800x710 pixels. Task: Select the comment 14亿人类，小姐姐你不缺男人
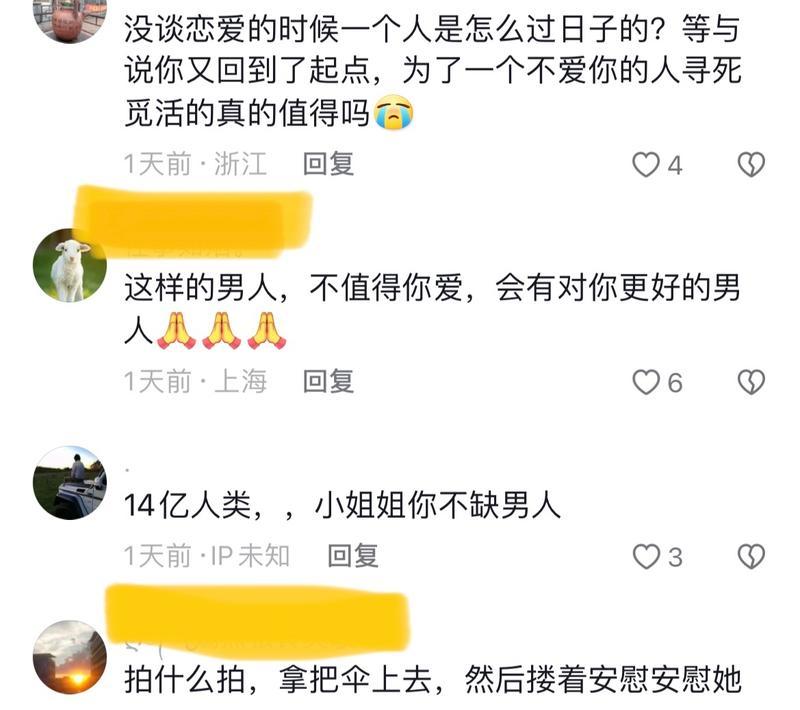tap(342, 506)
